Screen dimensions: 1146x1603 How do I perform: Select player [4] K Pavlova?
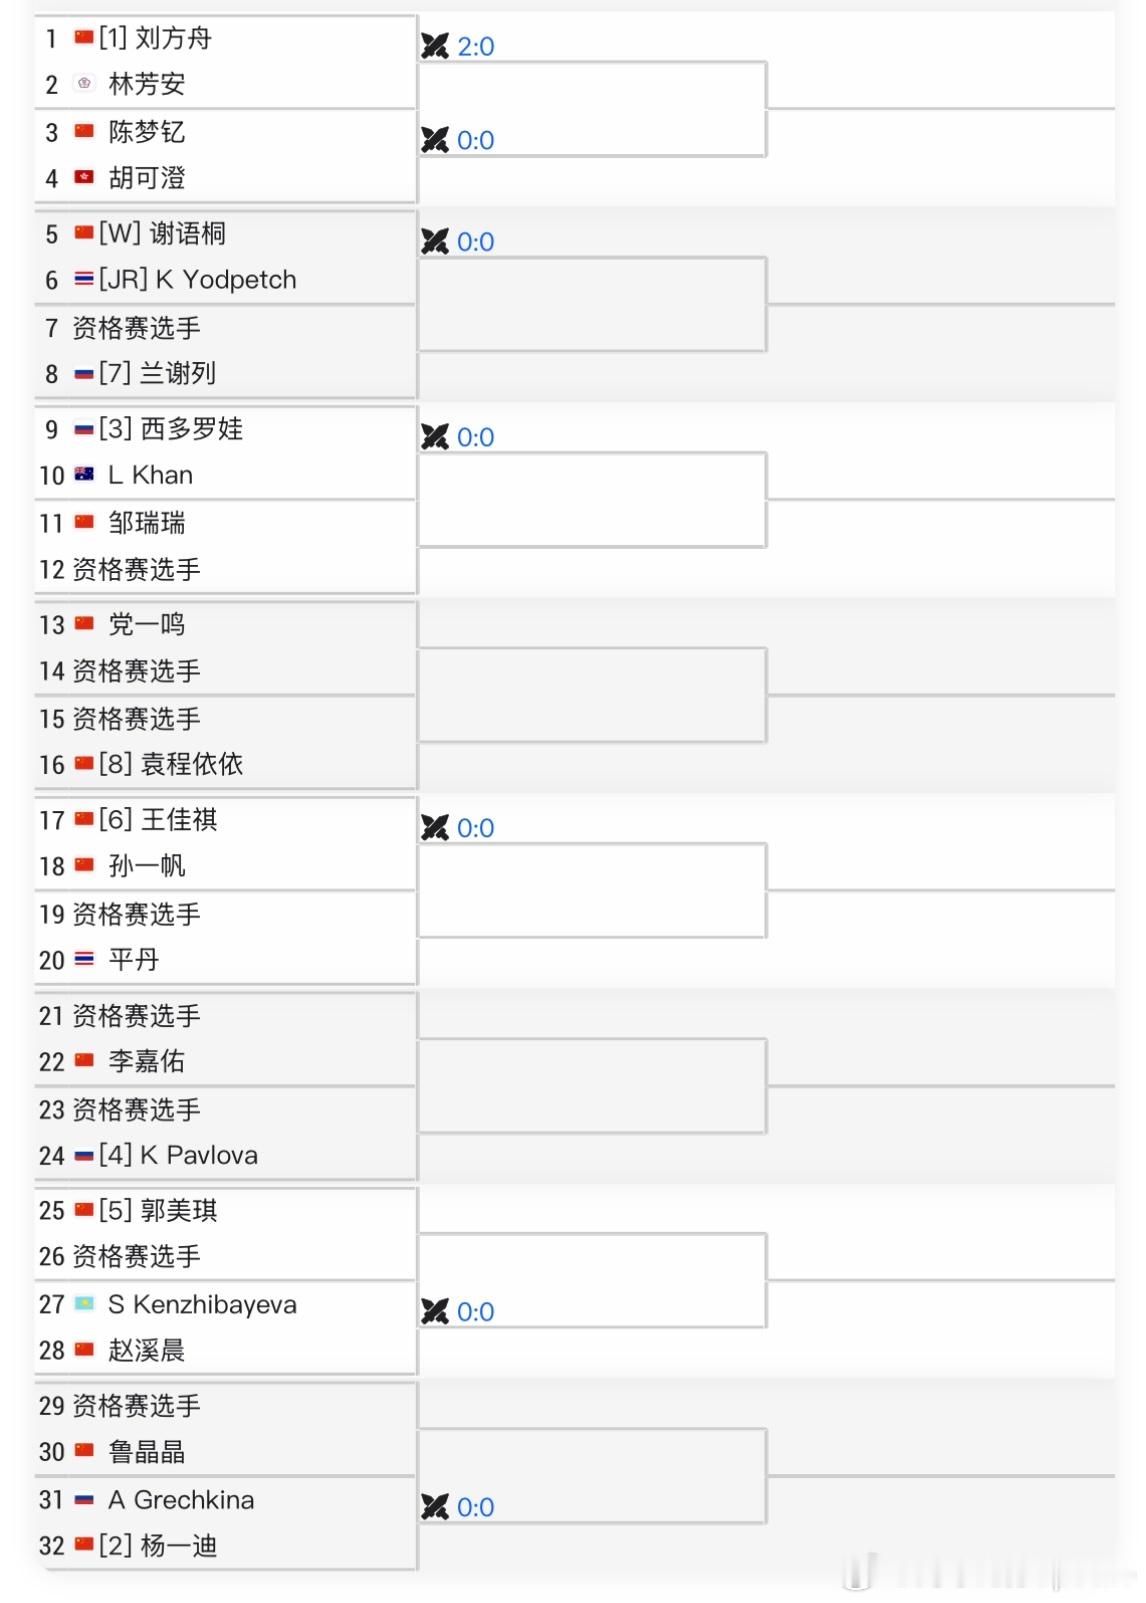(x=178, y=1156)
